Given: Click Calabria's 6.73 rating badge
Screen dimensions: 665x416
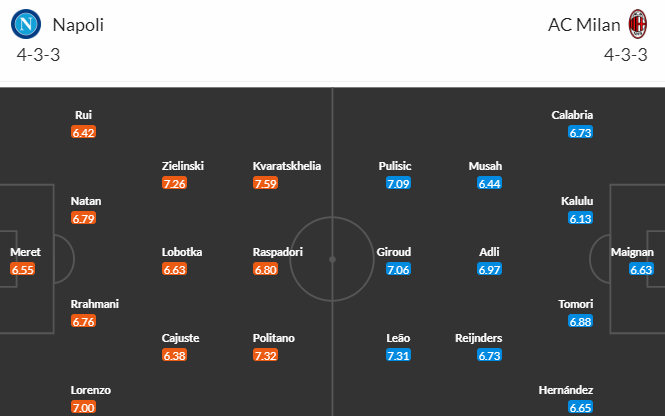Looking at the screenshot, I should [x=580, y=132].
